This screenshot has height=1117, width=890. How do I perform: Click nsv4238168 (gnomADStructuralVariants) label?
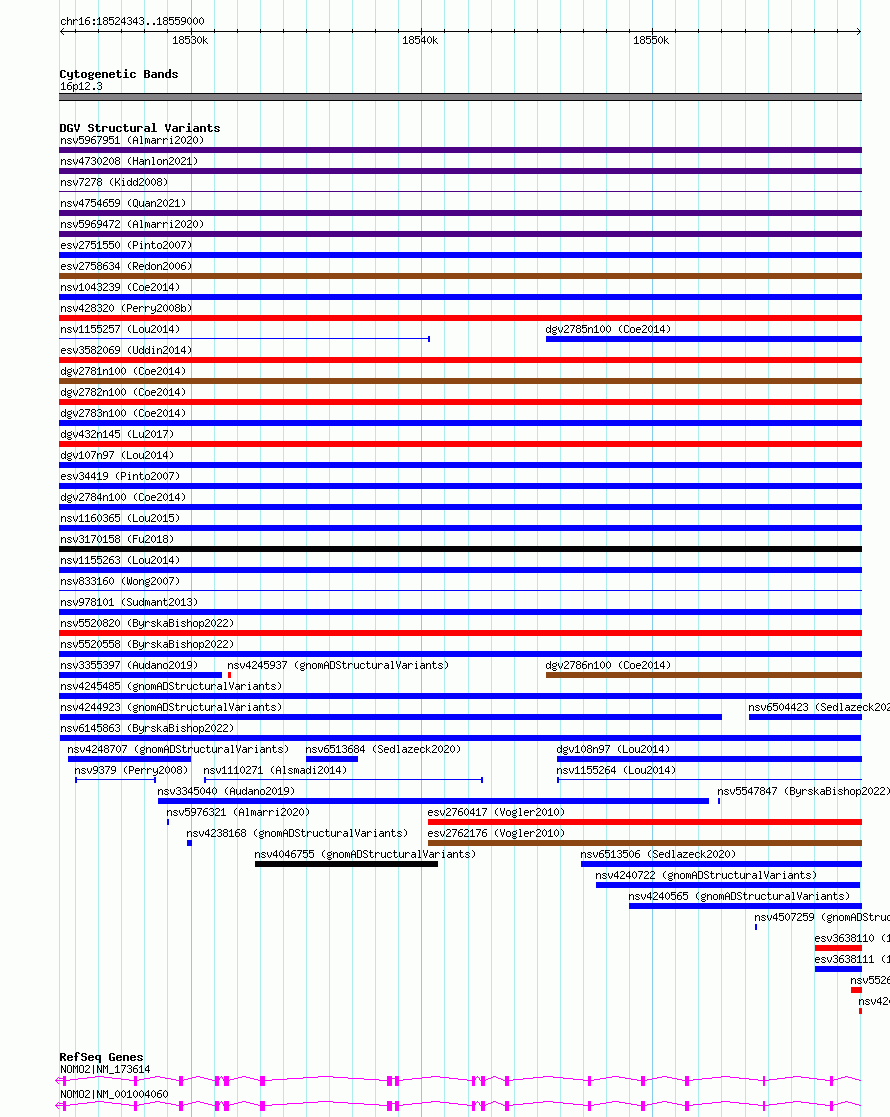click(297, 833)
